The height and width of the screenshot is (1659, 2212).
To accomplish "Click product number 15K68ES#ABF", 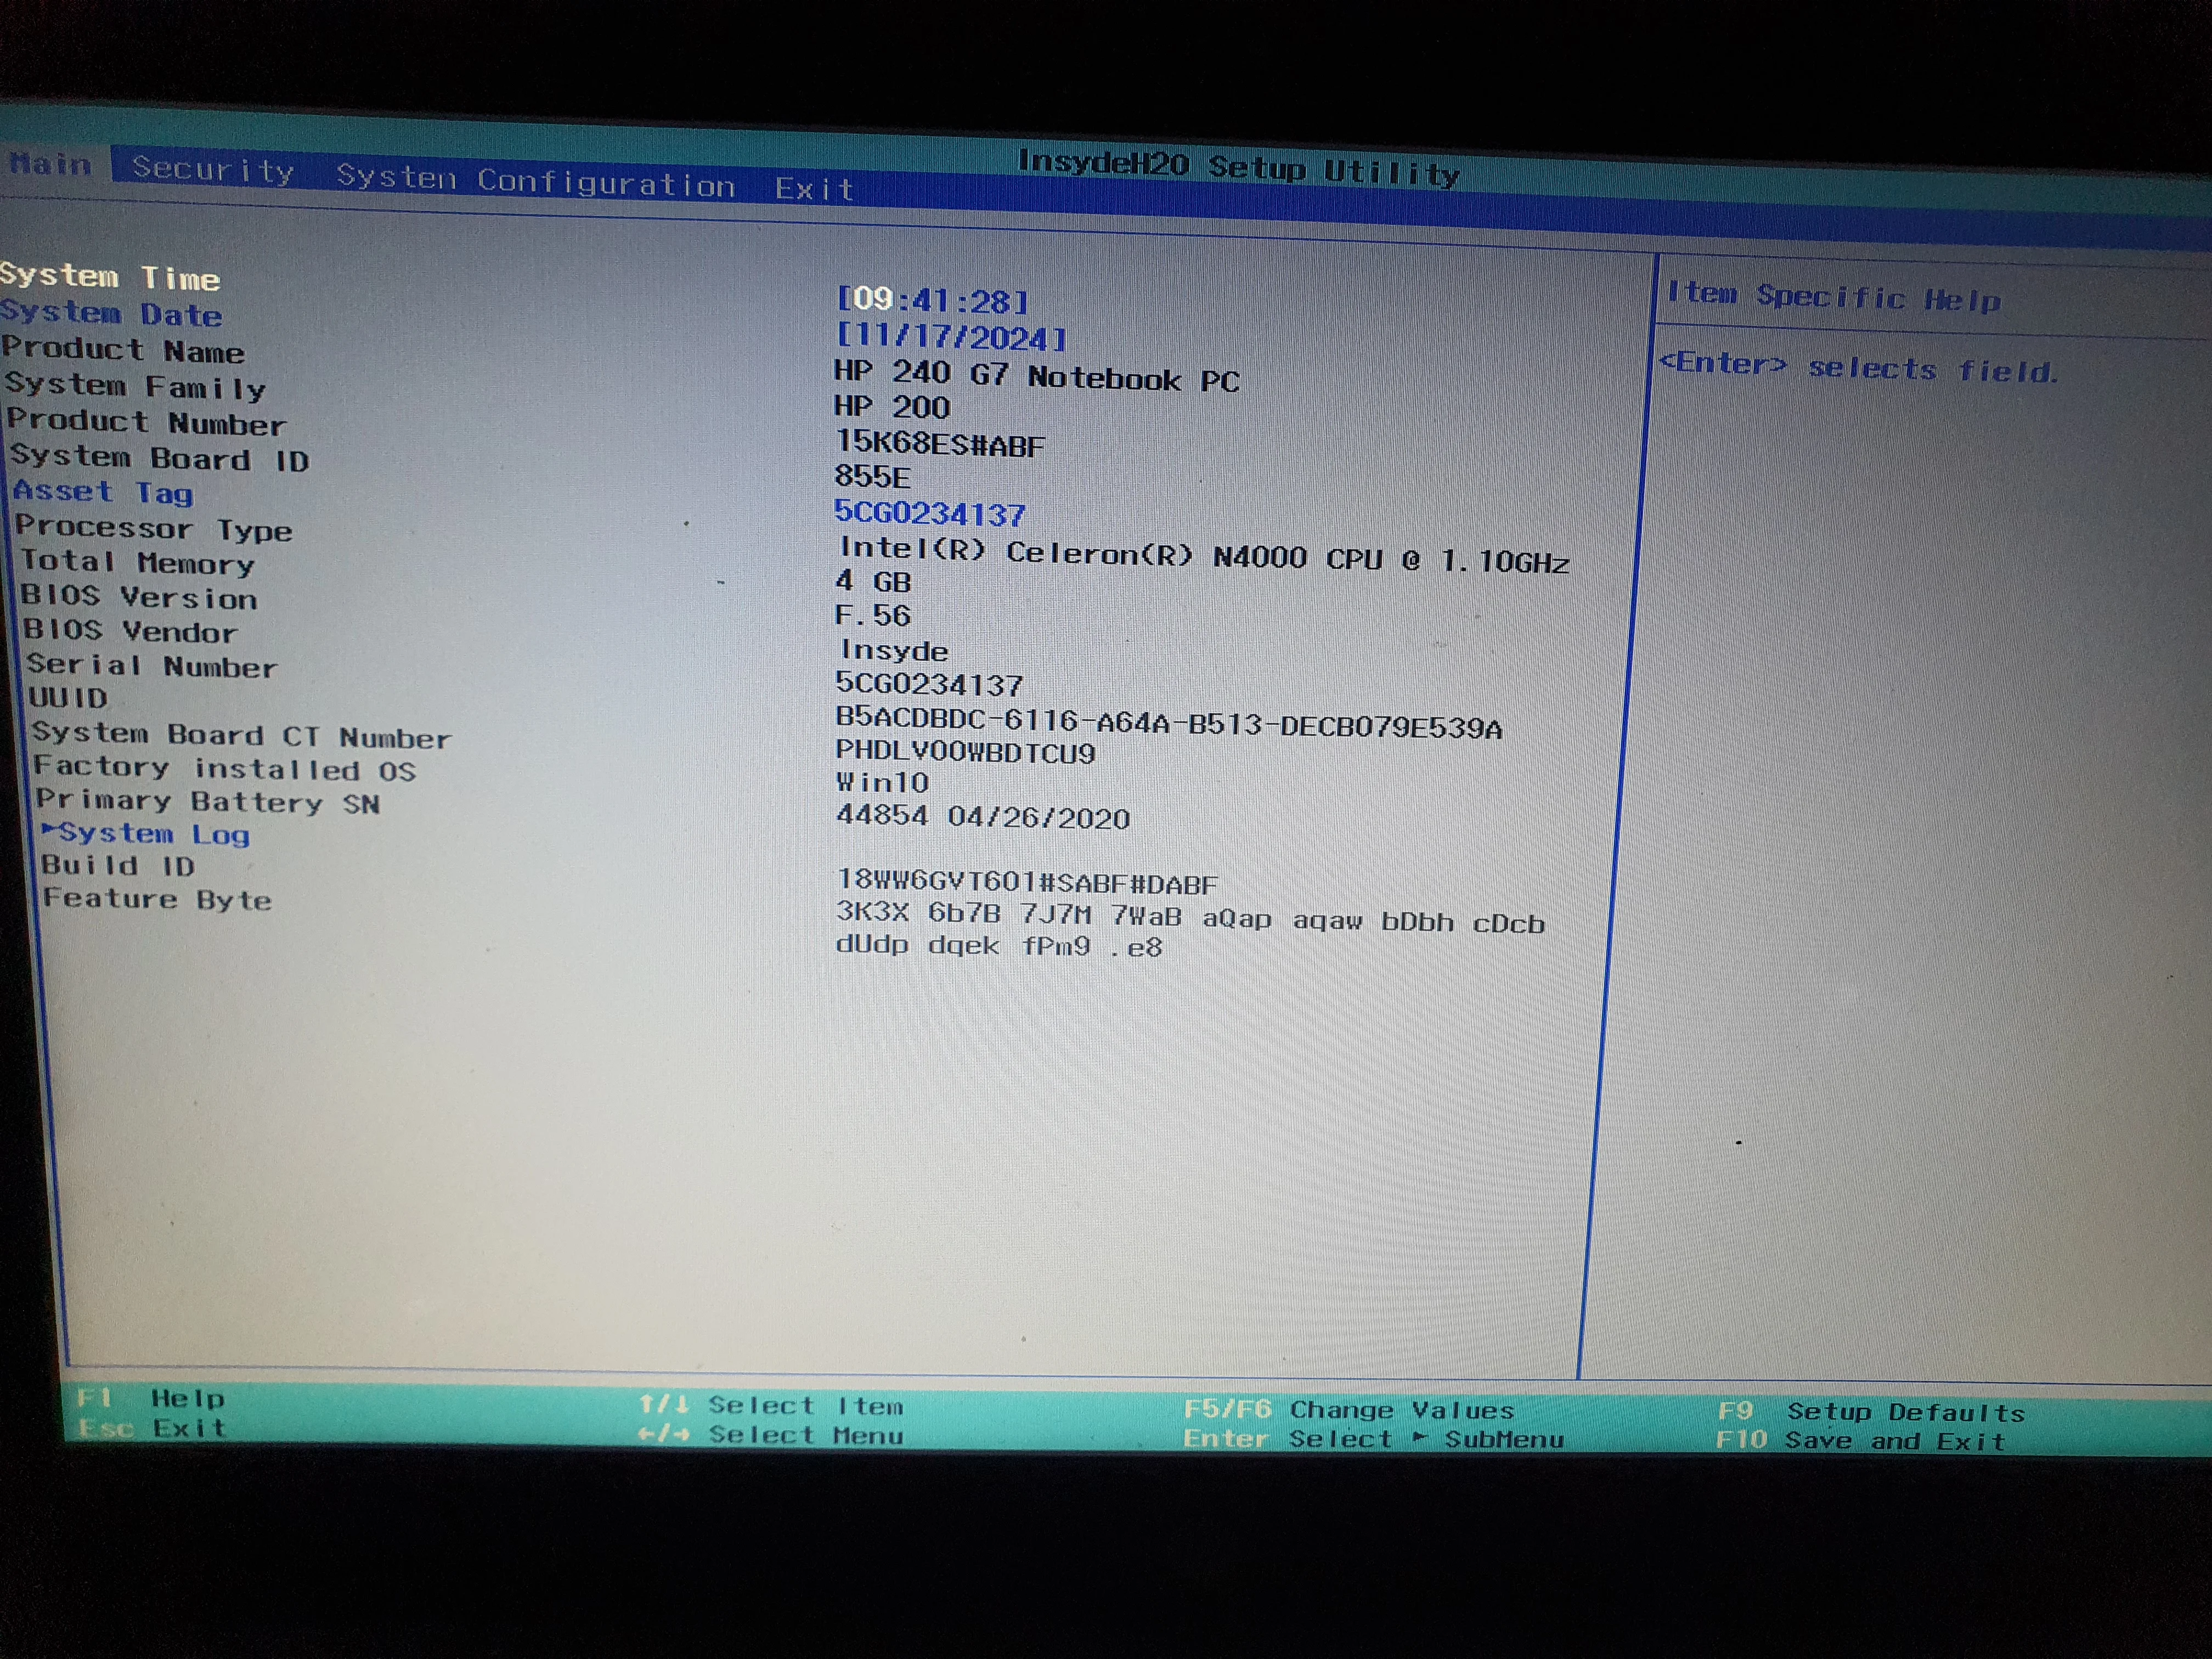I will [x=940, y=443].
